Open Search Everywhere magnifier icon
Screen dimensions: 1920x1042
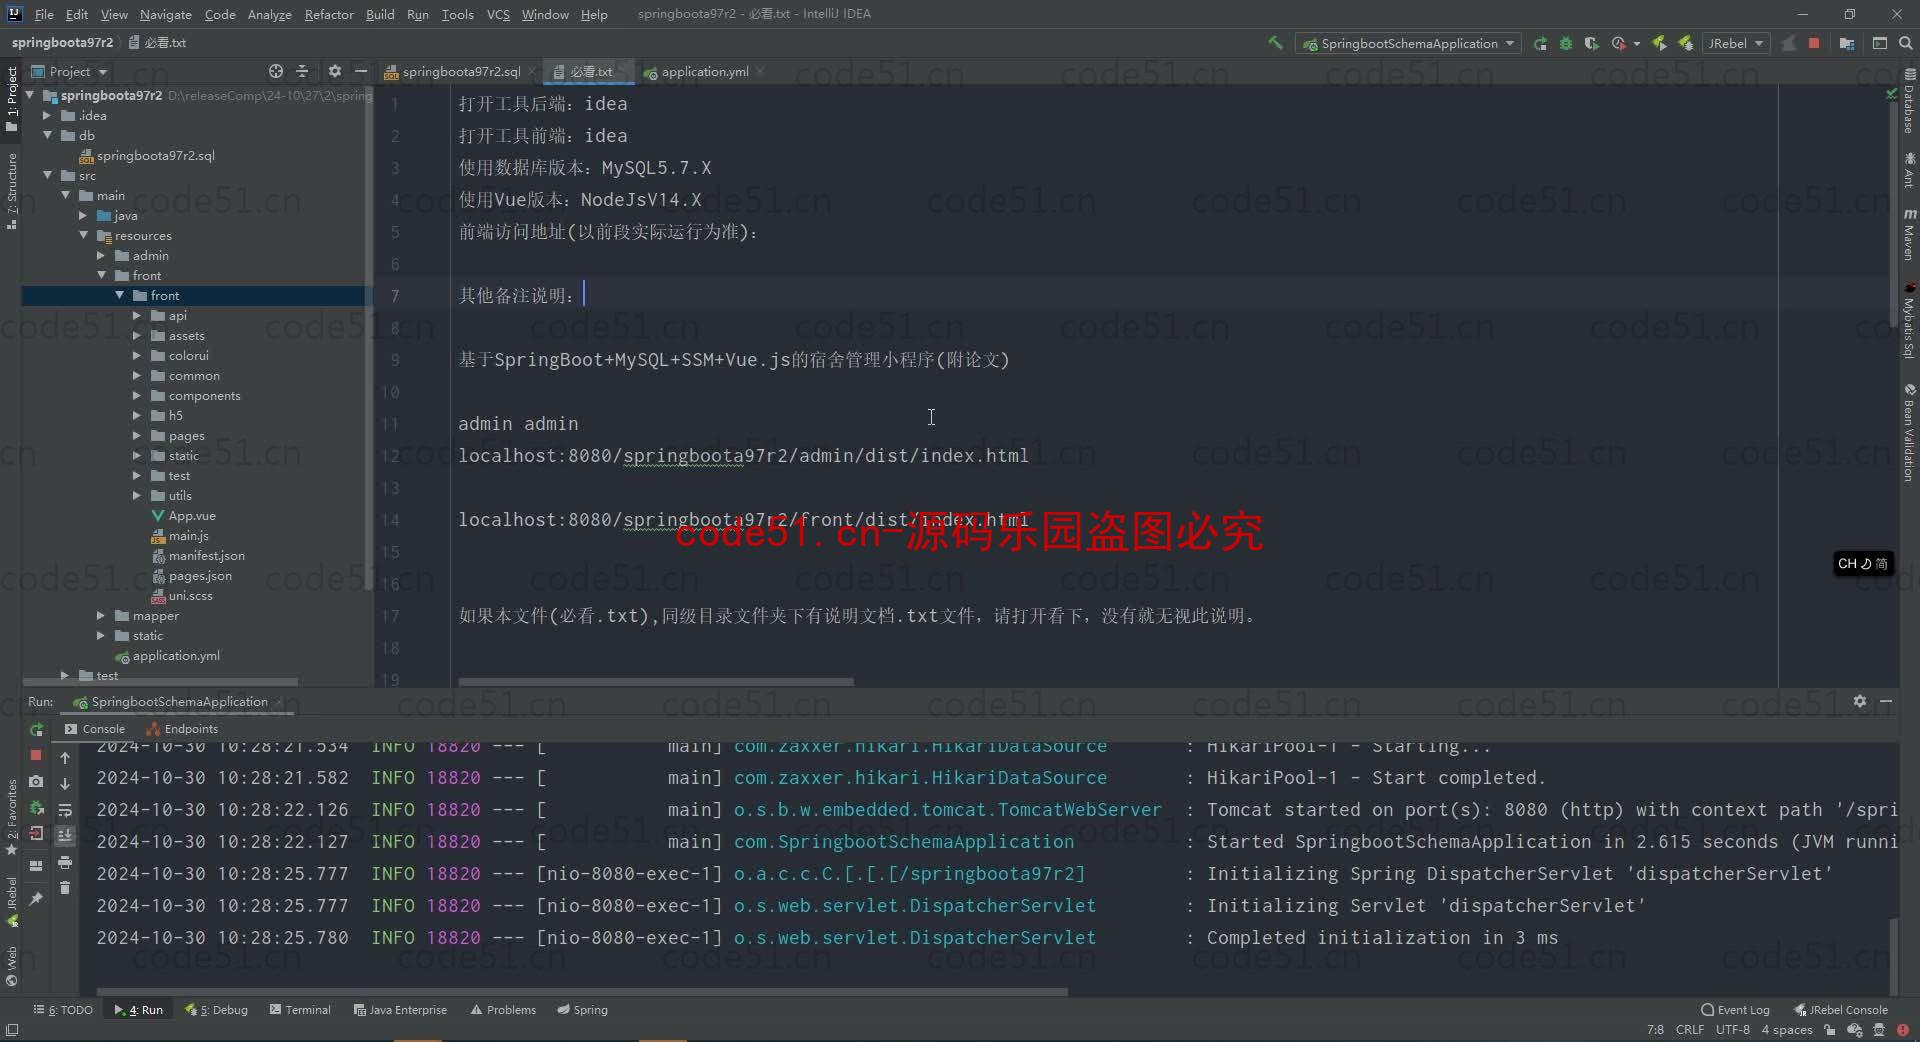pyautogui.click(x=1905, y=43)
